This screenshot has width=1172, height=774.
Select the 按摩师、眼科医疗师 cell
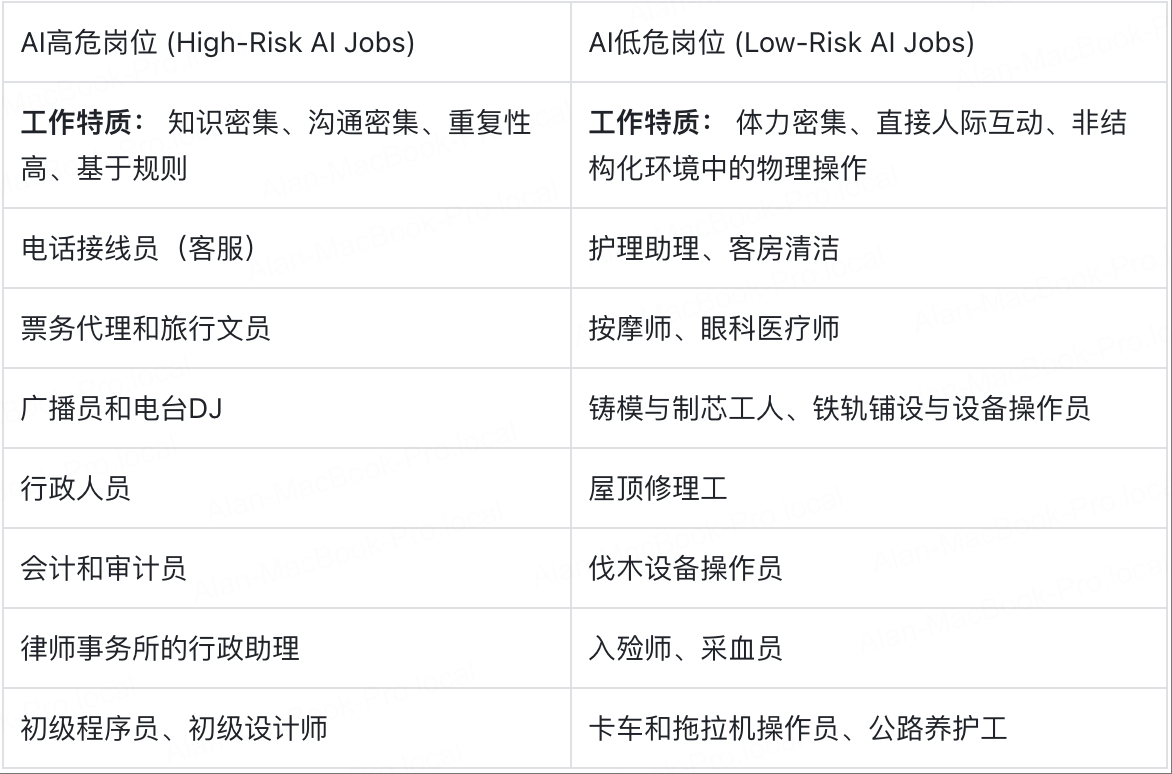tap(869, 328)
